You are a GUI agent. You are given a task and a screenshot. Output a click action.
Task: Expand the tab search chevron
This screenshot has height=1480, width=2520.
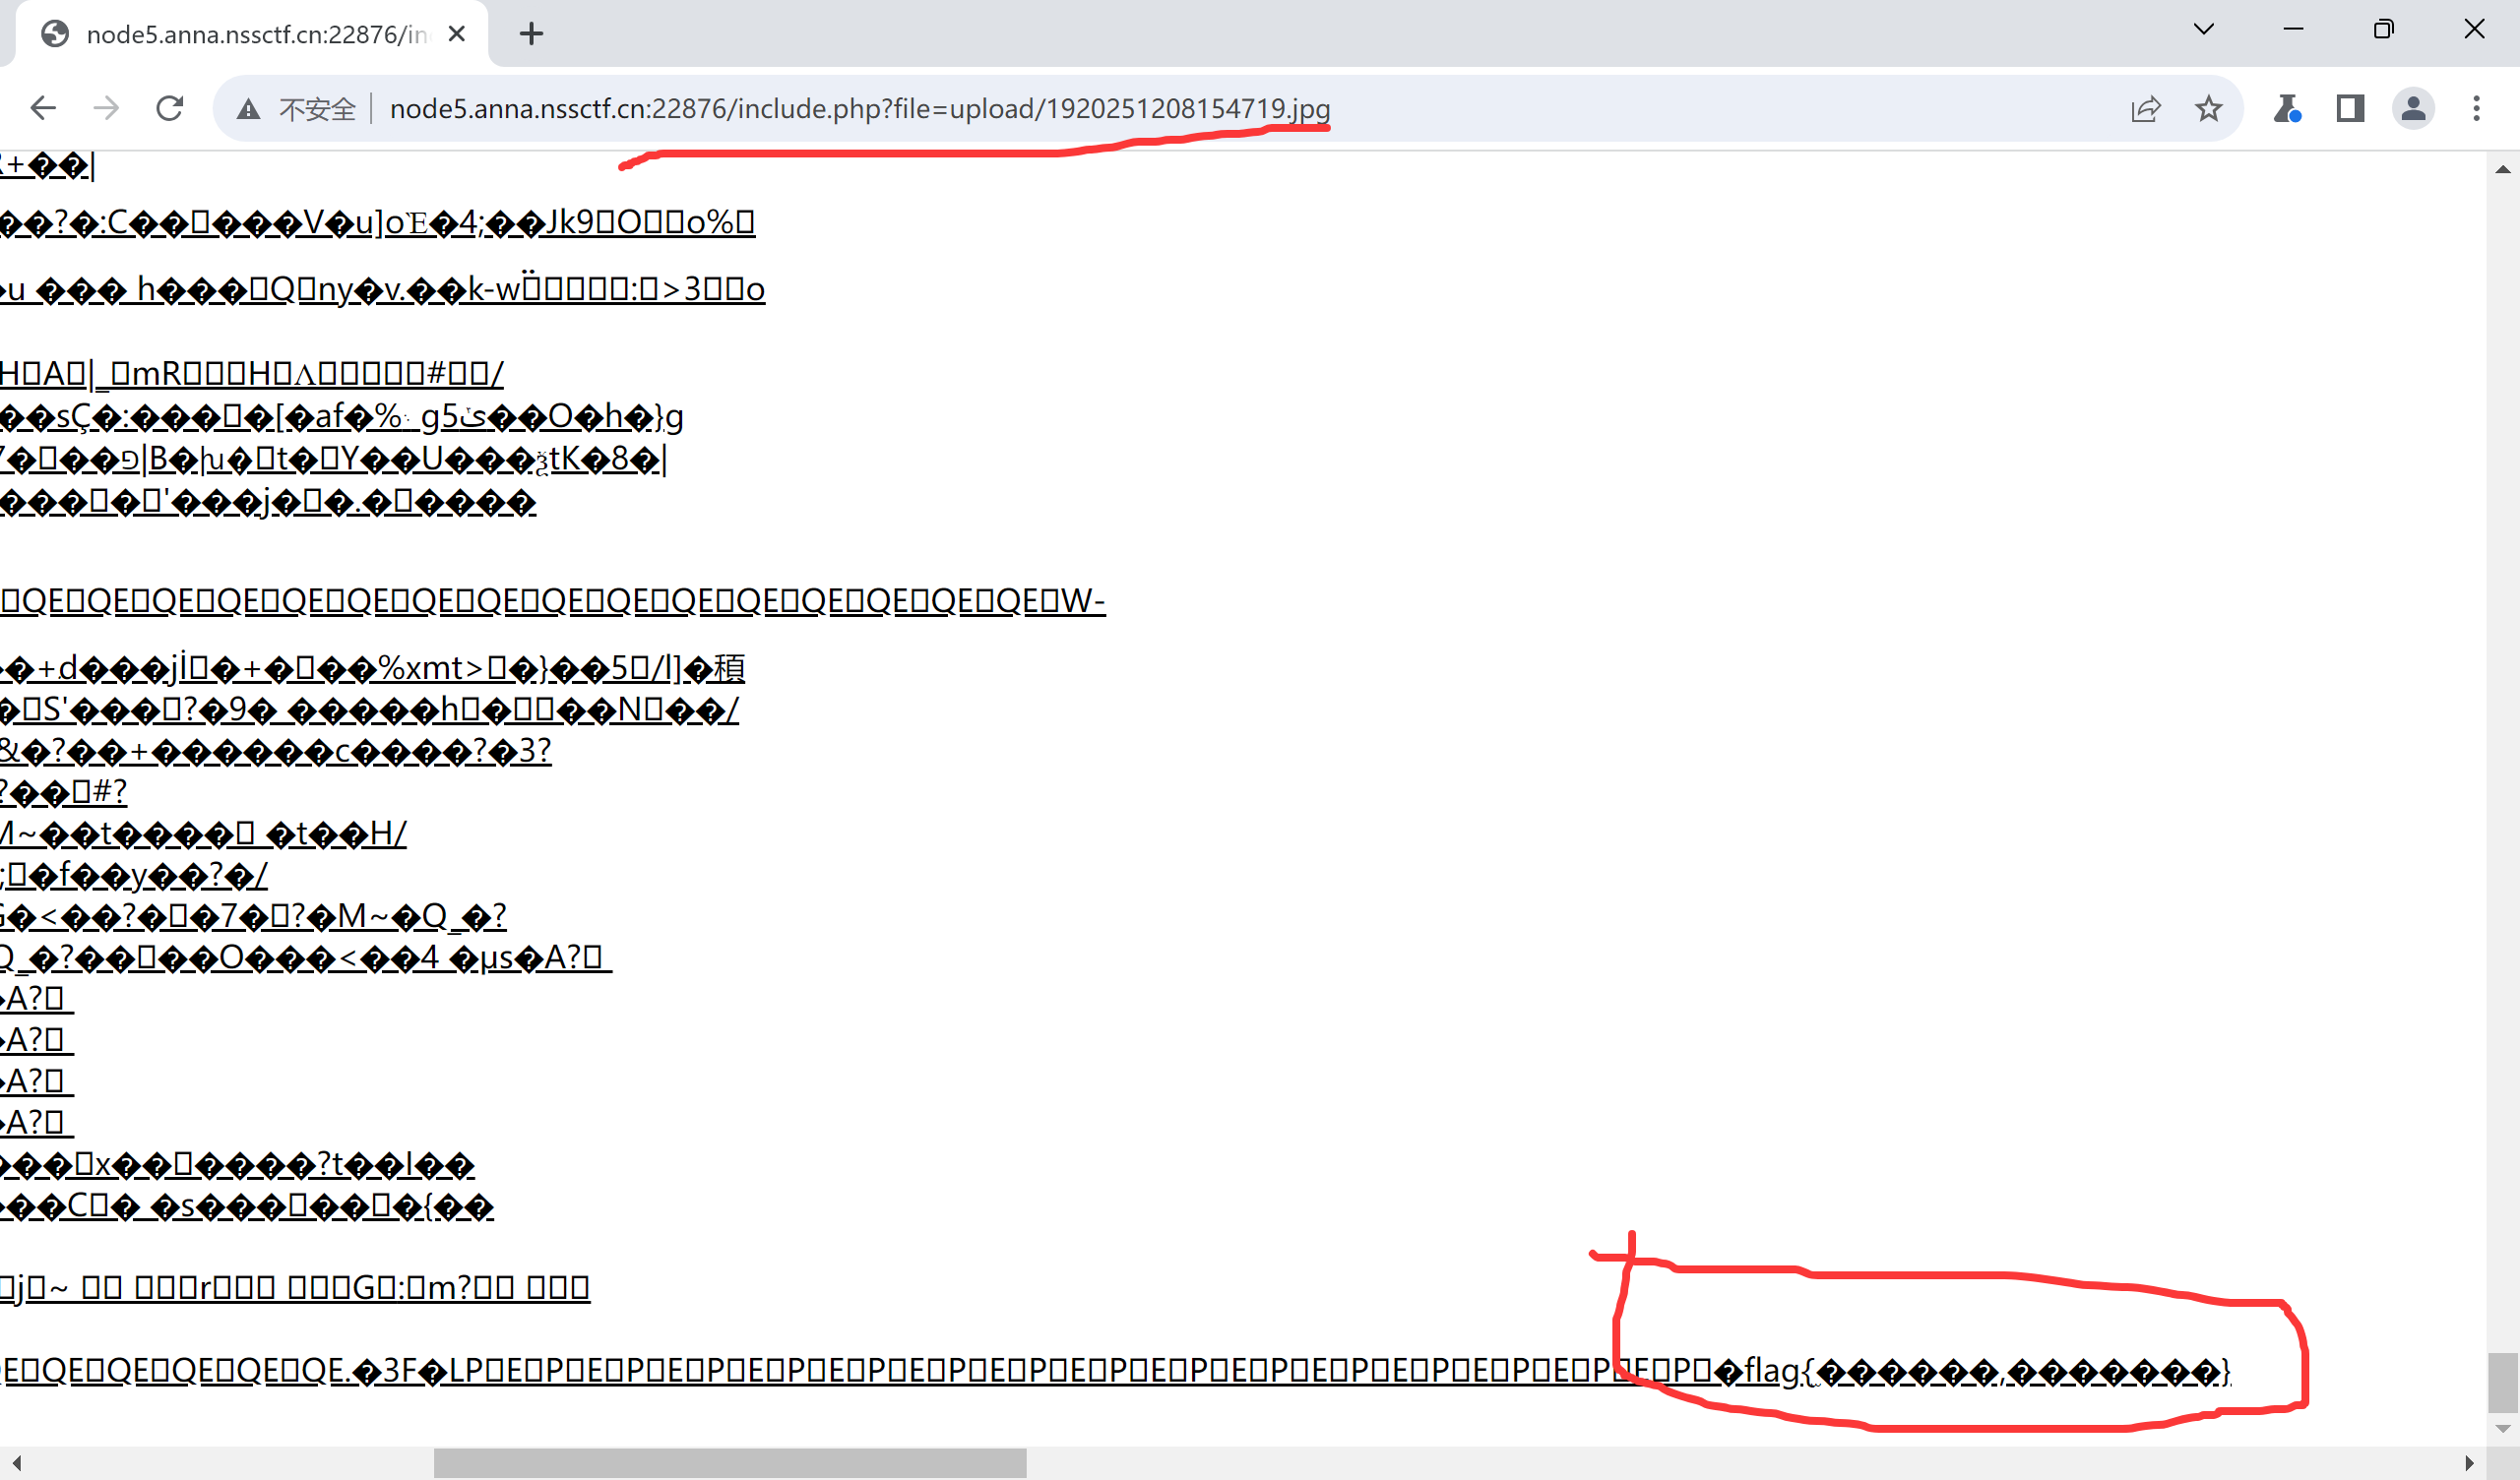click(2203, 29)
